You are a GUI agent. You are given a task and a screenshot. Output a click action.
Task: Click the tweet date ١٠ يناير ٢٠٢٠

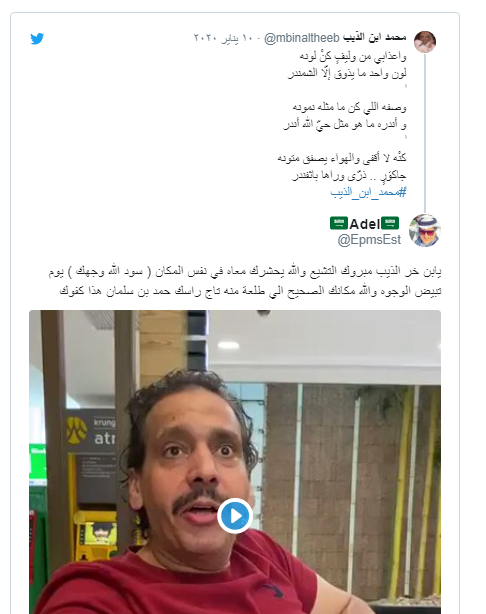point(224,38)
